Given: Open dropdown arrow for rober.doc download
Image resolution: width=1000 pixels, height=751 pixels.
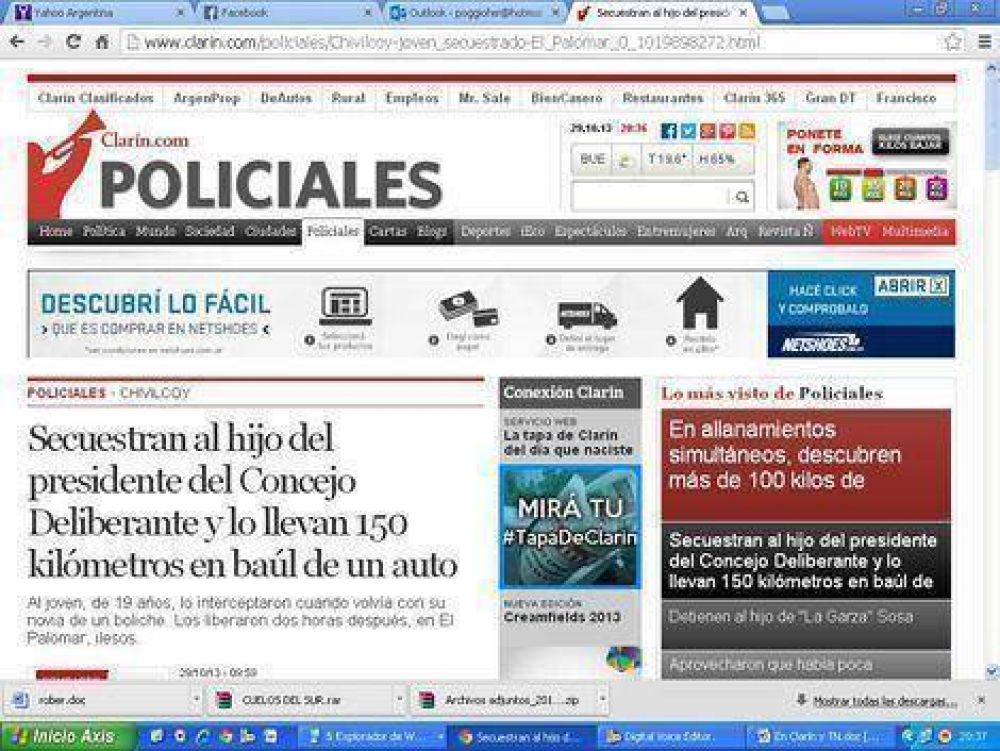Looking at the screenshot, I should coord(195,700).
